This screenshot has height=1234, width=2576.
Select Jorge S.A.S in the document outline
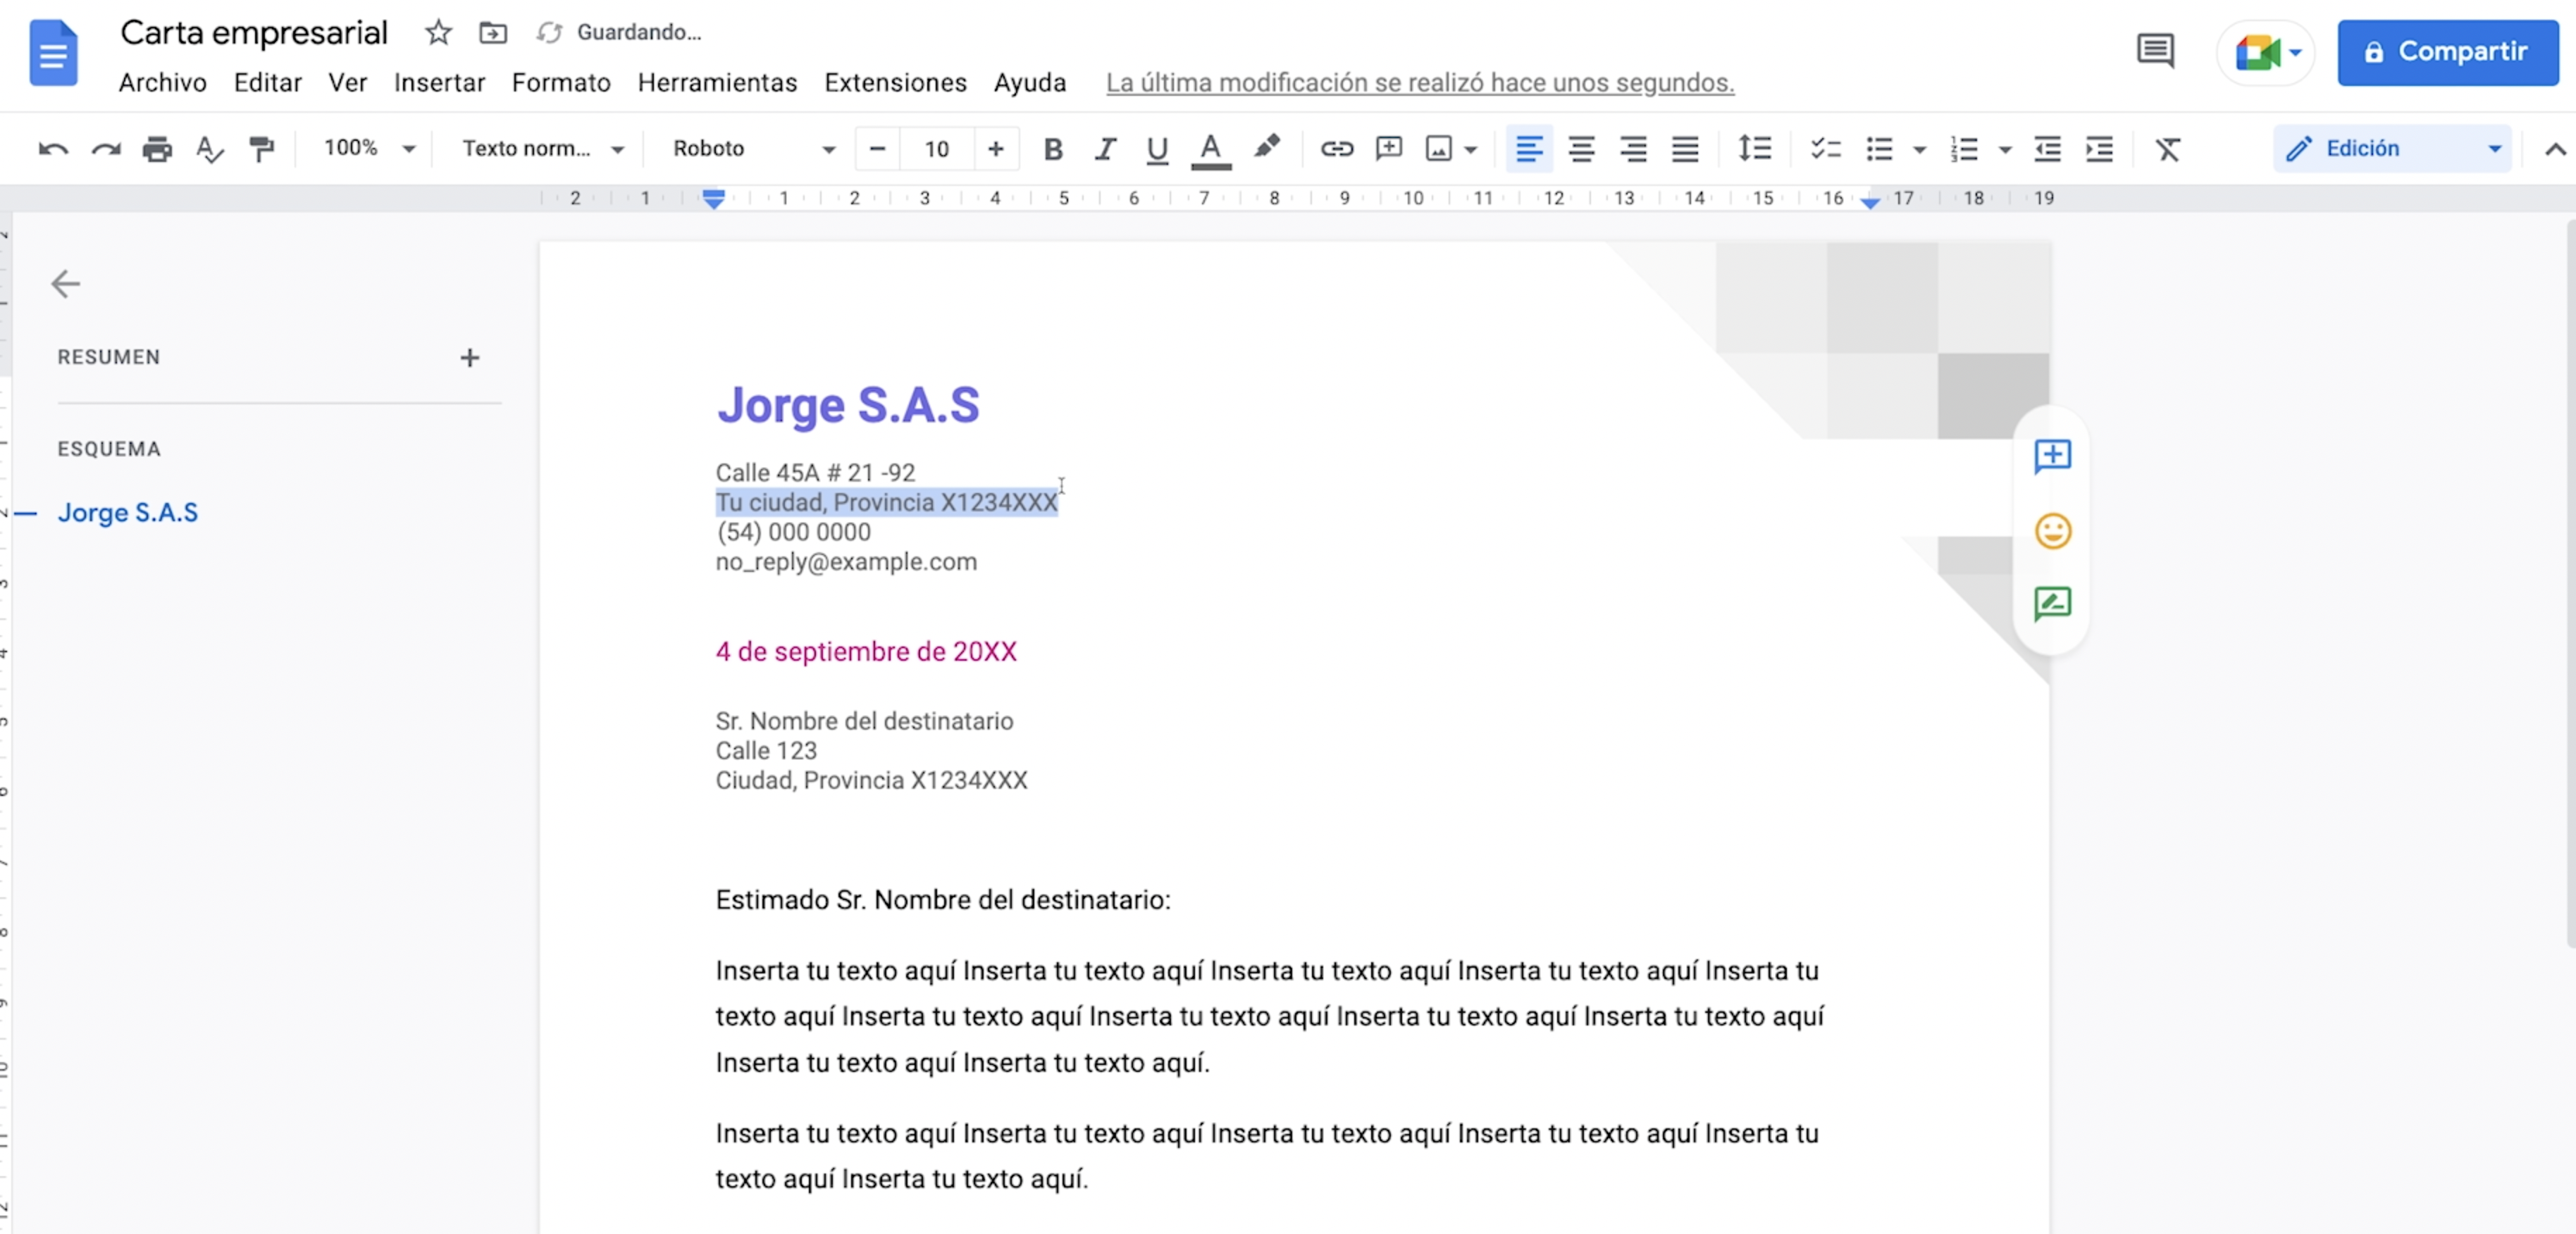129,512
